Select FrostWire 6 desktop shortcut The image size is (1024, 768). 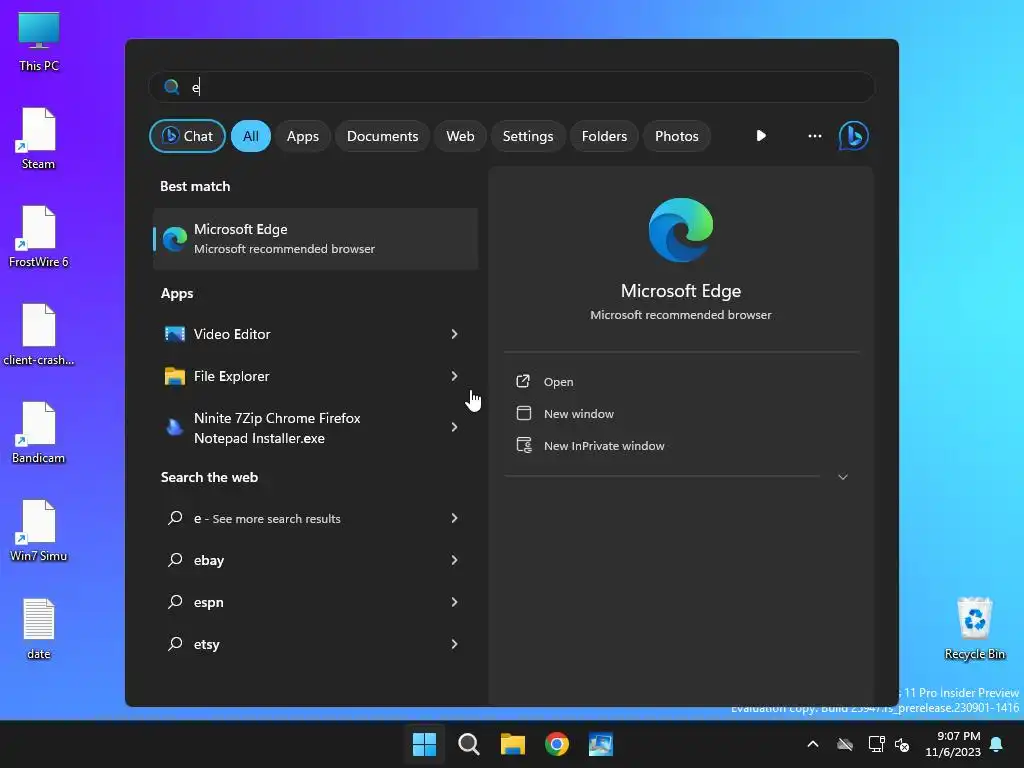pos(39,237)
